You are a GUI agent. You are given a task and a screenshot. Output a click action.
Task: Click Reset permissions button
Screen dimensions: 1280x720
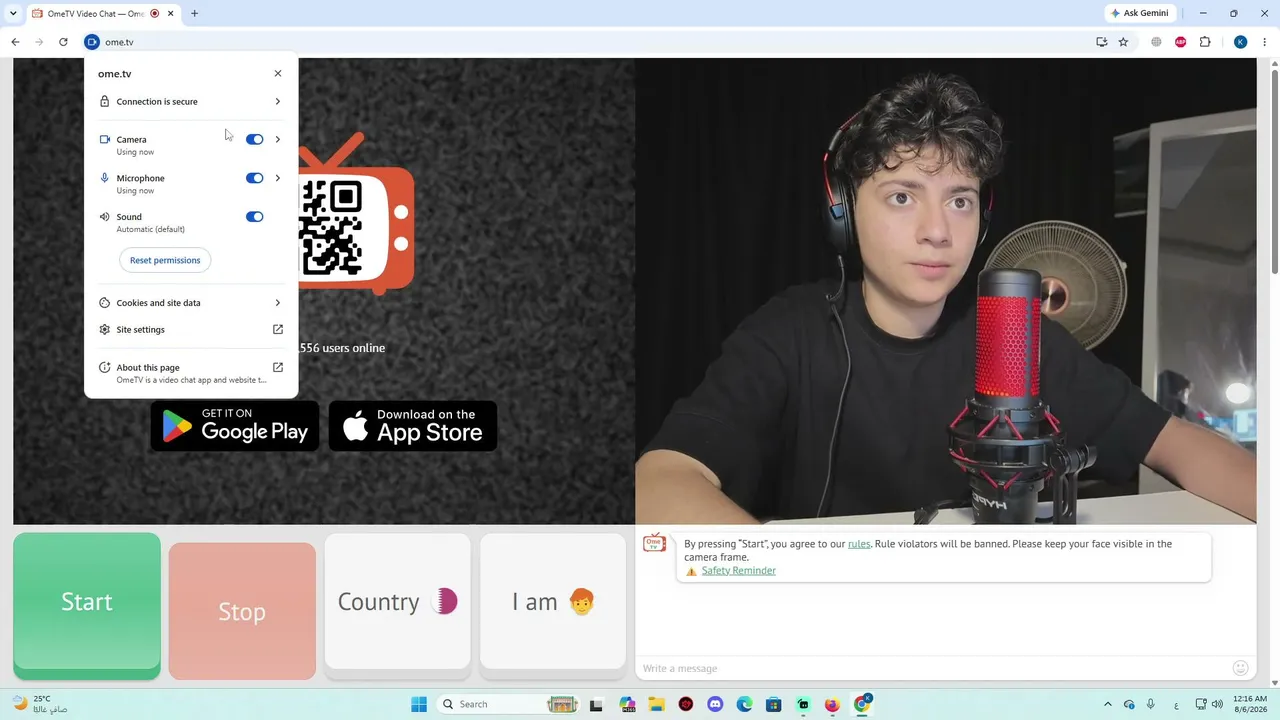165,260
